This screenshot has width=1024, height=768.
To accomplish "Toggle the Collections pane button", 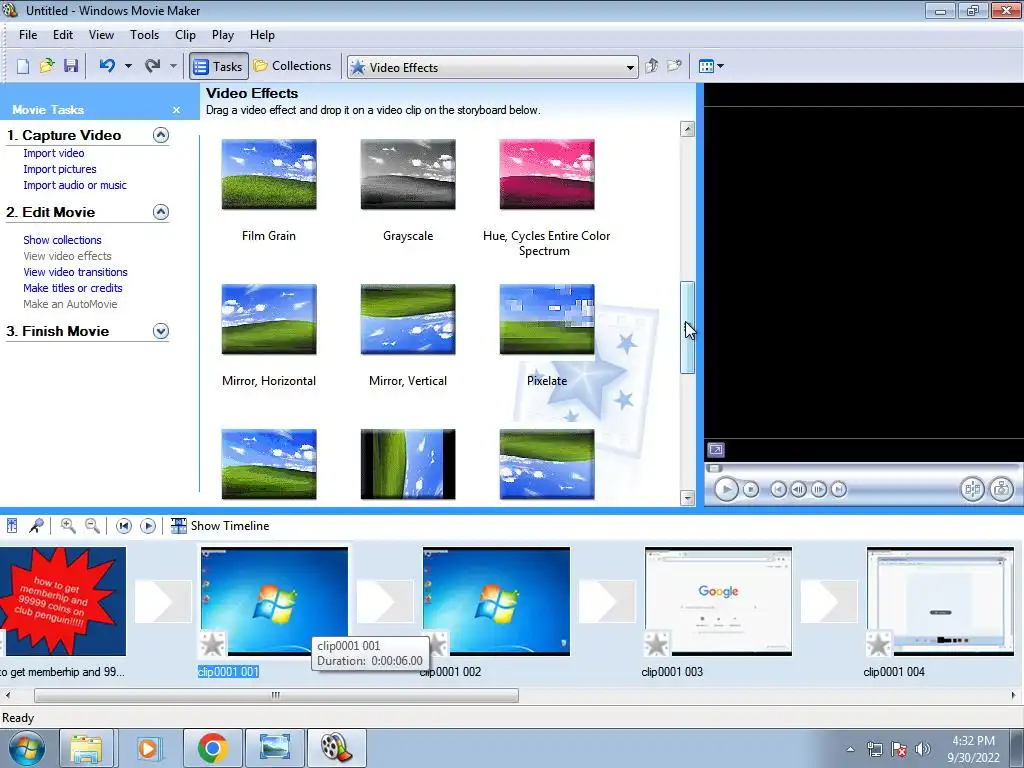I will 293,66.
